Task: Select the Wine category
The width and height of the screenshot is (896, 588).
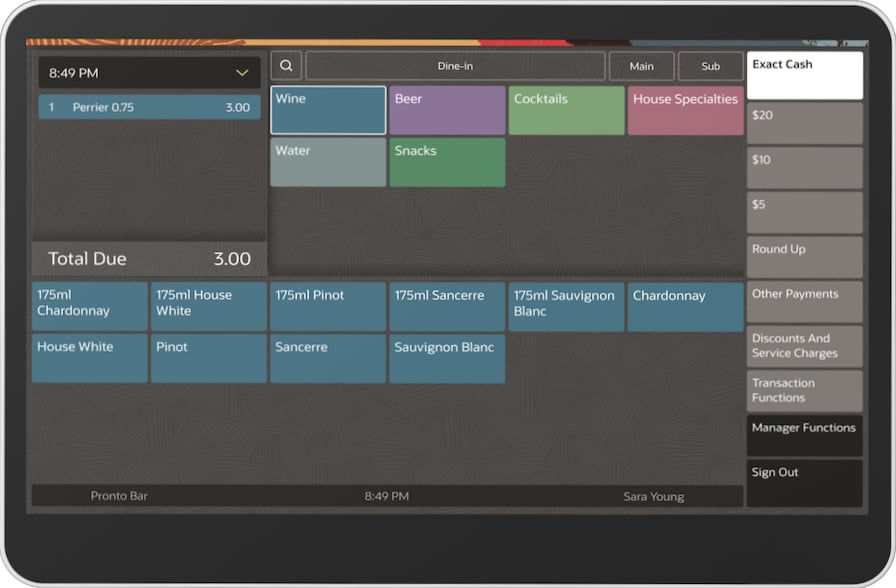Action: click(x=328, y=110)
